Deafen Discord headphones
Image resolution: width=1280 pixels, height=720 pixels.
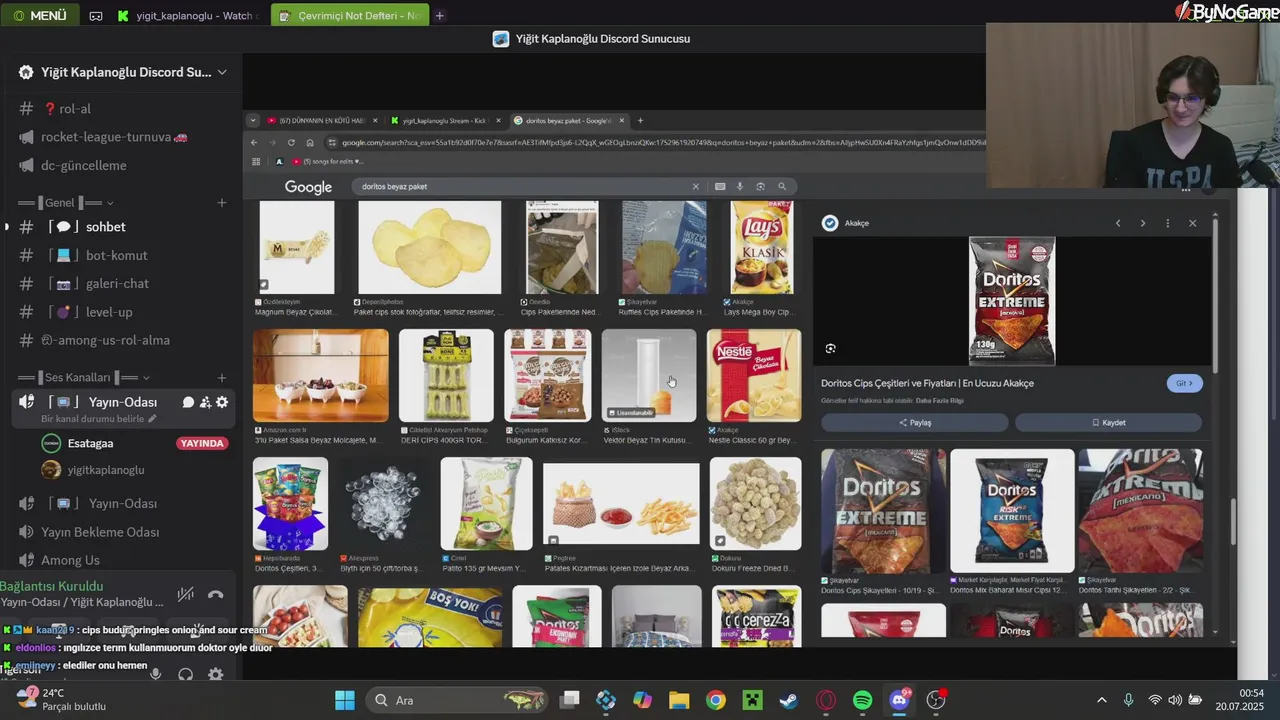coord(185,674)
